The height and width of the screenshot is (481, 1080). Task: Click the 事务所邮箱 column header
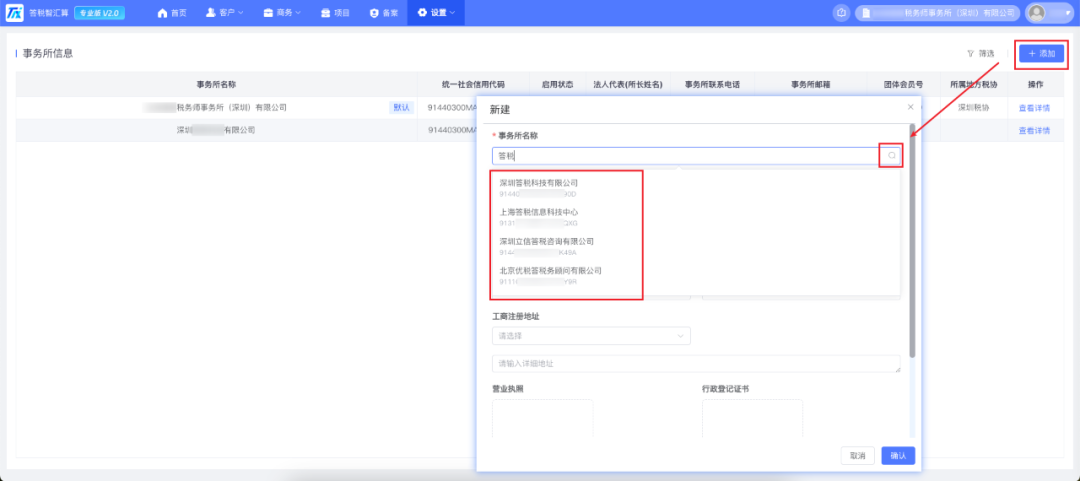810,84
